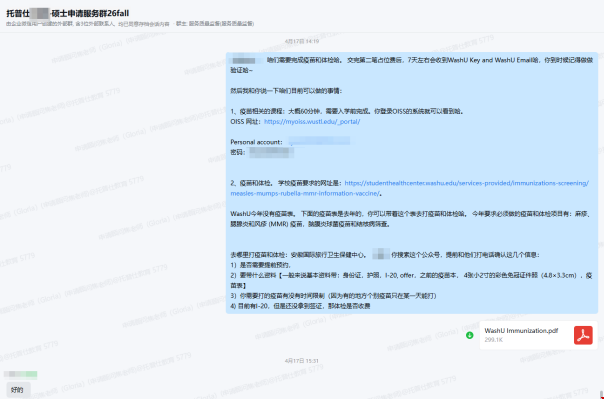Click the red PDF file icon
The width and height of the screenshot is (604, 399).
(583, 335)
